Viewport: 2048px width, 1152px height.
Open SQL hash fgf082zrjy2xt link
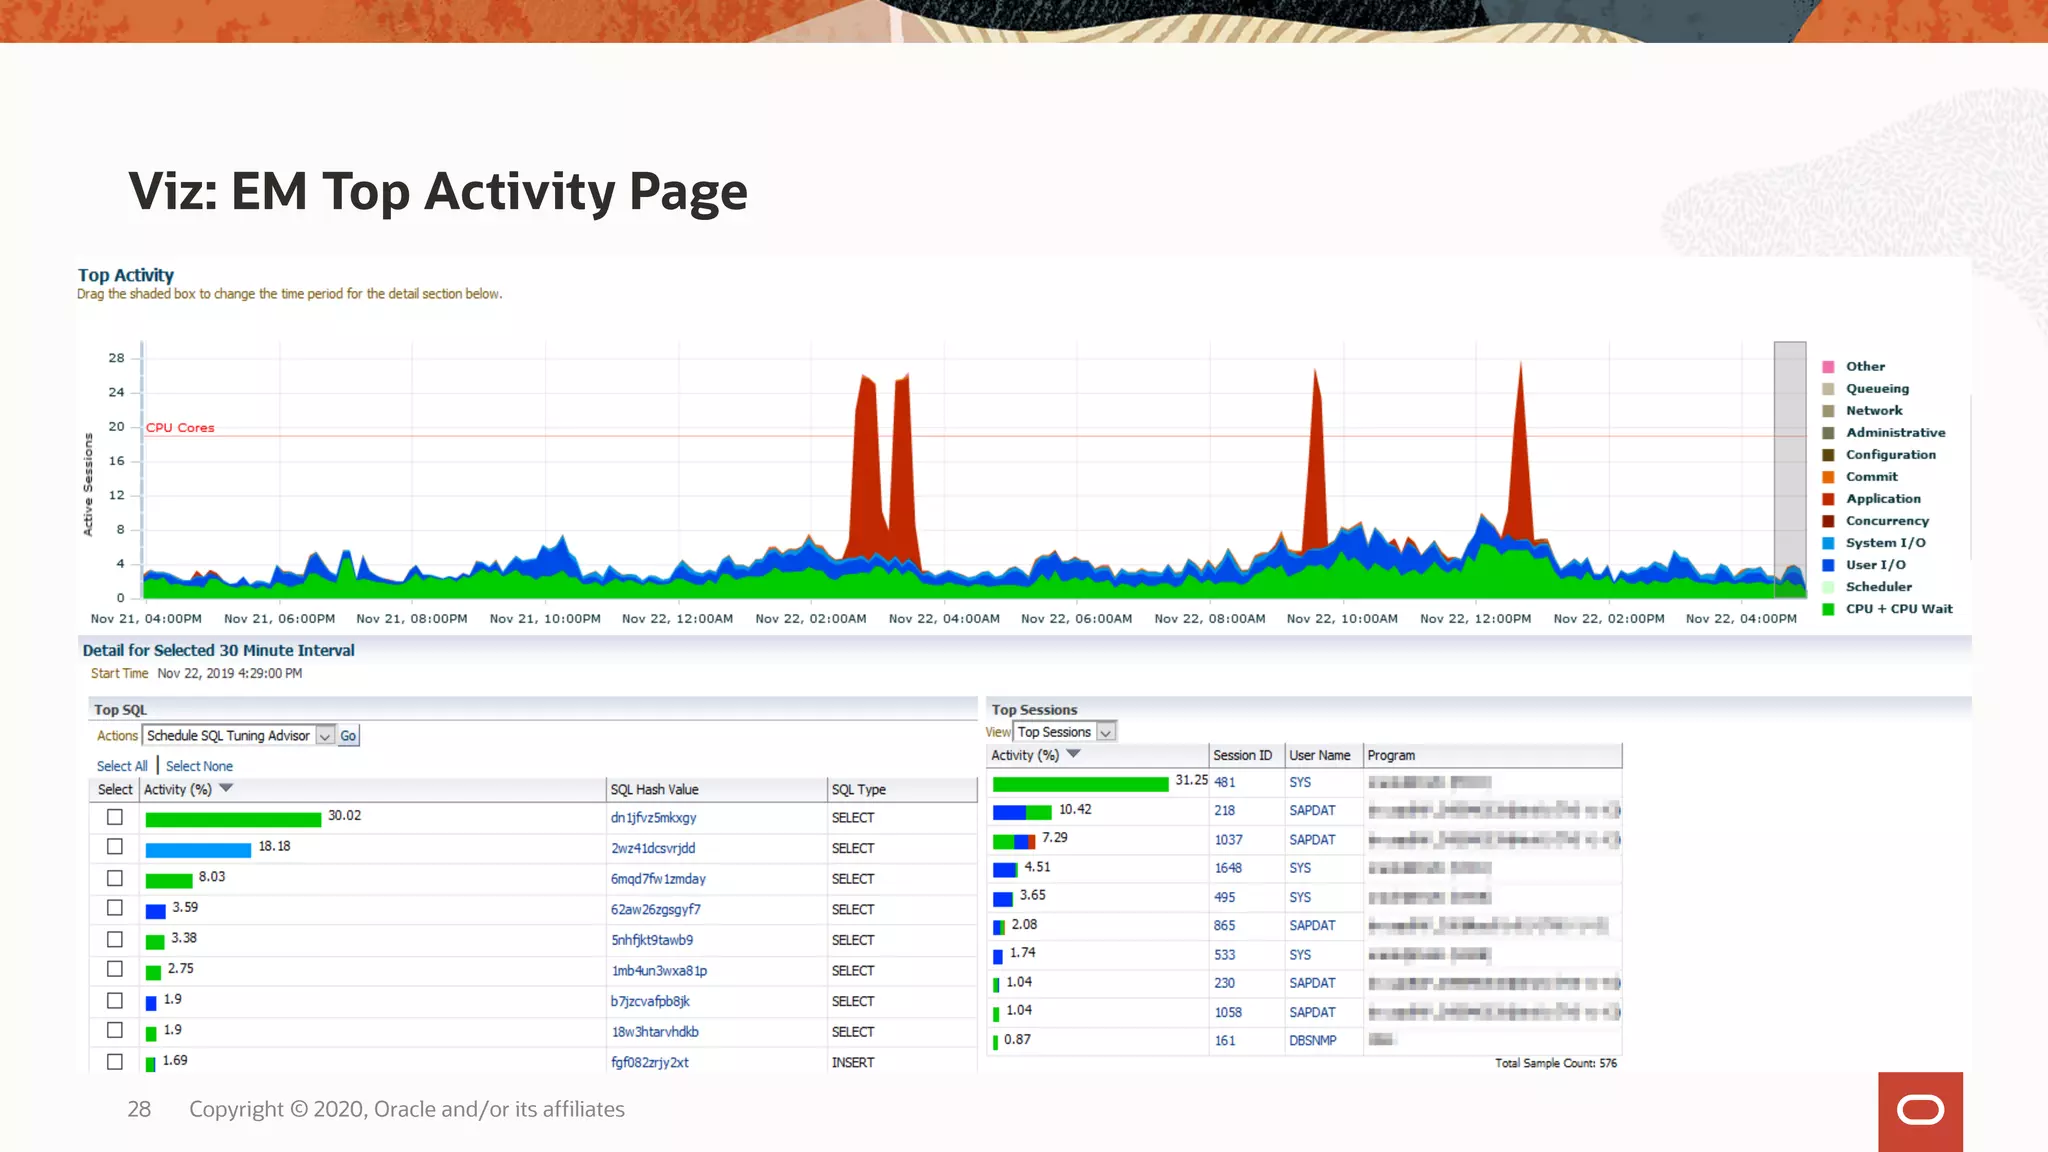click(x=649, y=1063)
